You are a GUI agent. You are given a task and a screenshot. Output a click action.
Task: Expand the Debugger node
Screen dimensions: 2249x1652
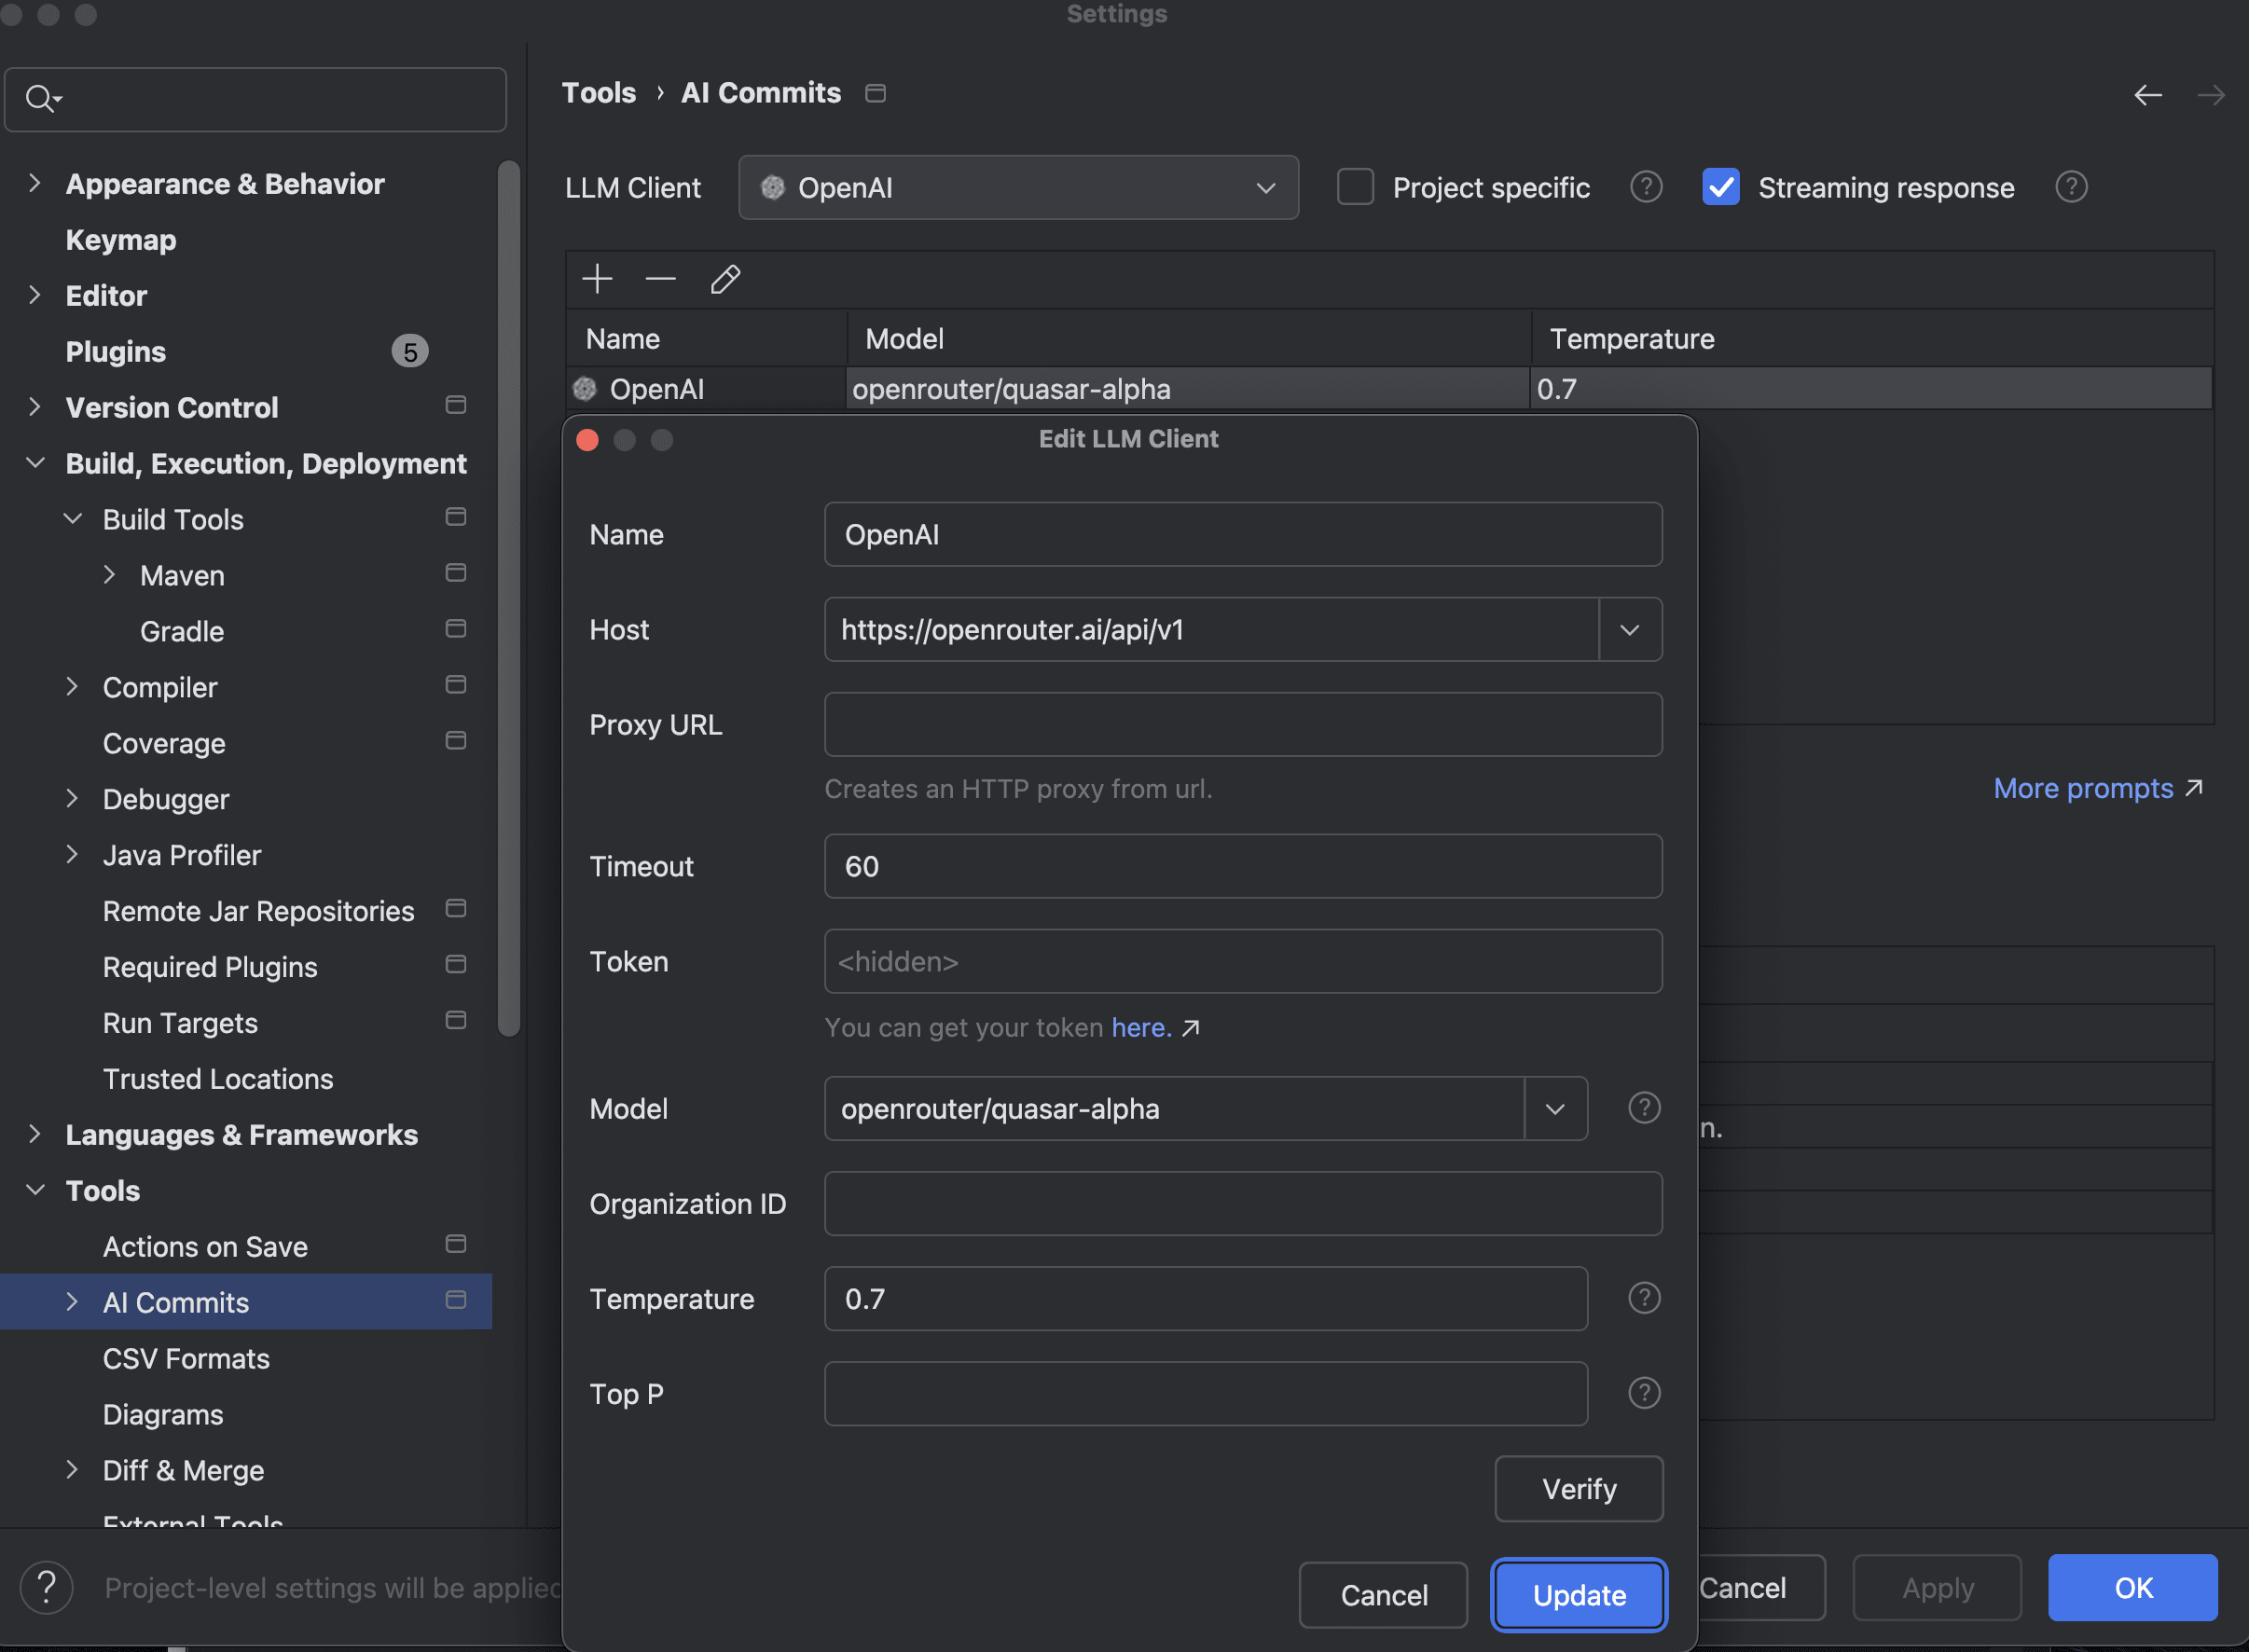[x=72, y=799]
